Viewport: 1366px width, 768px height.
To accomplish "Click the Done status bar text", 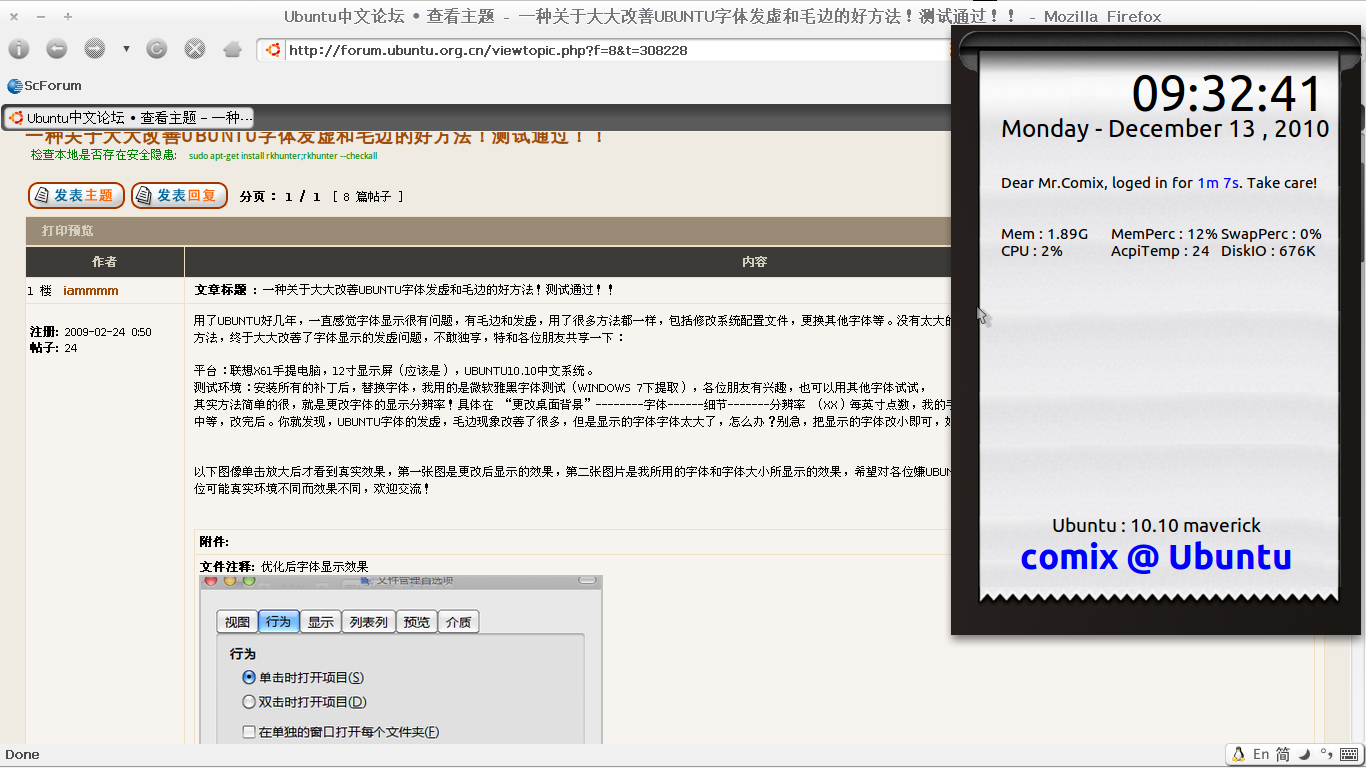I will (22, 755).
